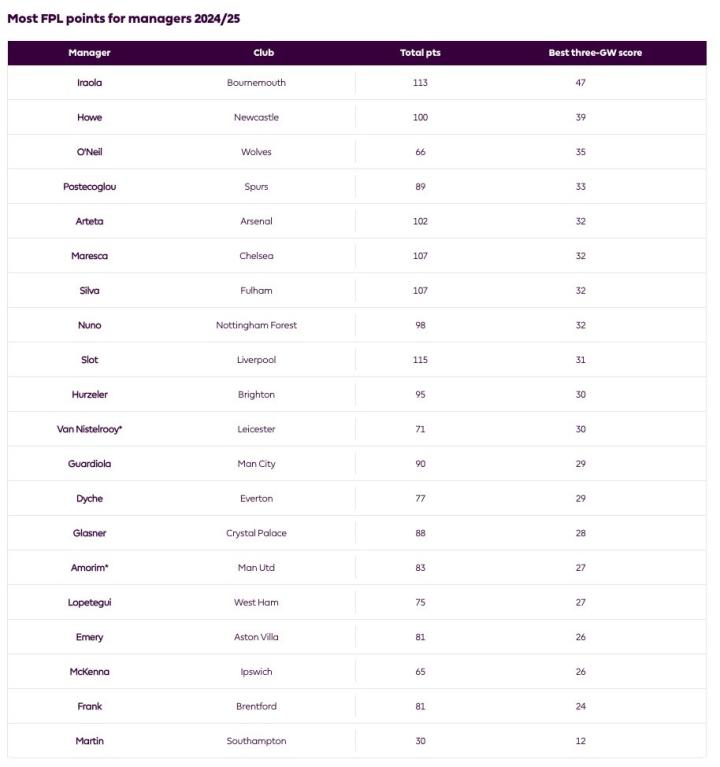Select the Postecoglou row name
Viewport: 720px width, 767px height.
tap(89, 187)
